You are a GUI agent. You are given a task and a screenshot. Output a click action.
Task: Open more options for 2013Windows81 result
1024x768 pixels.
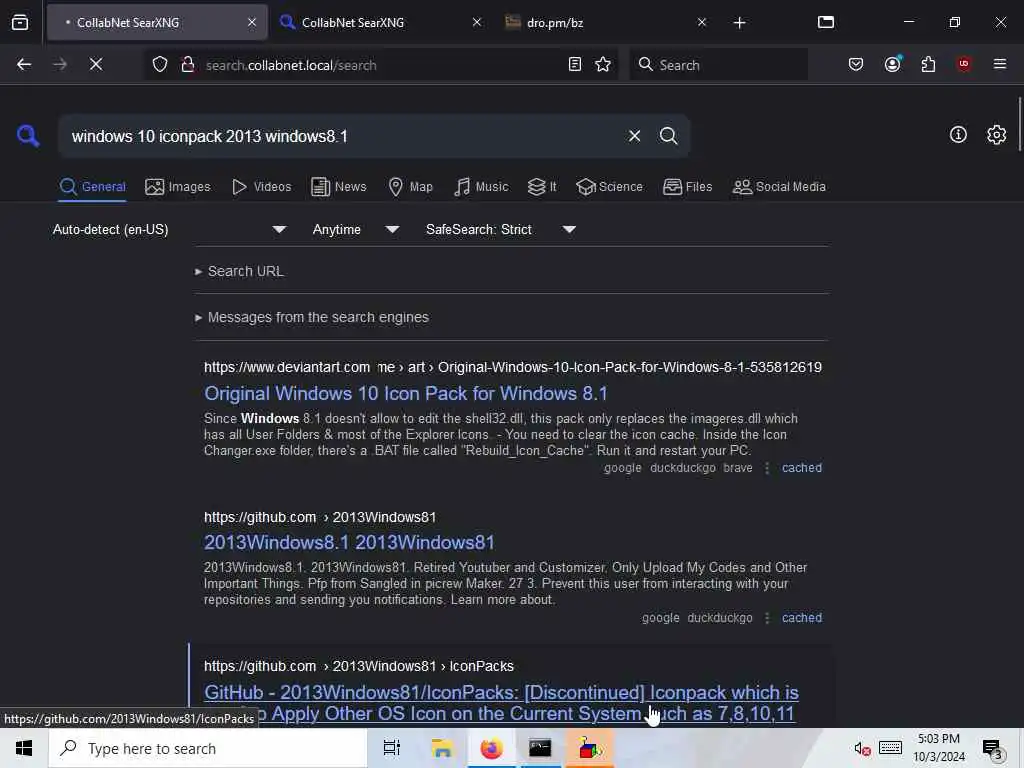(767, 618)
